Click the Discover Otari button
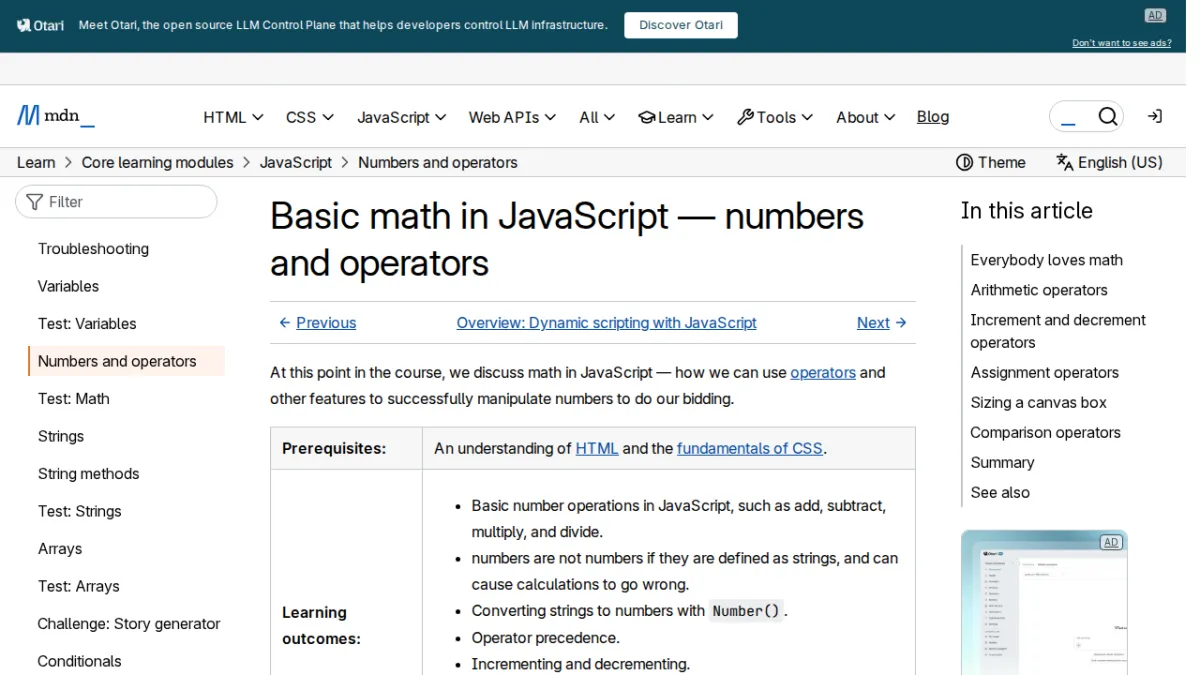Screen dimensions: 1200x675 [681, 25]
